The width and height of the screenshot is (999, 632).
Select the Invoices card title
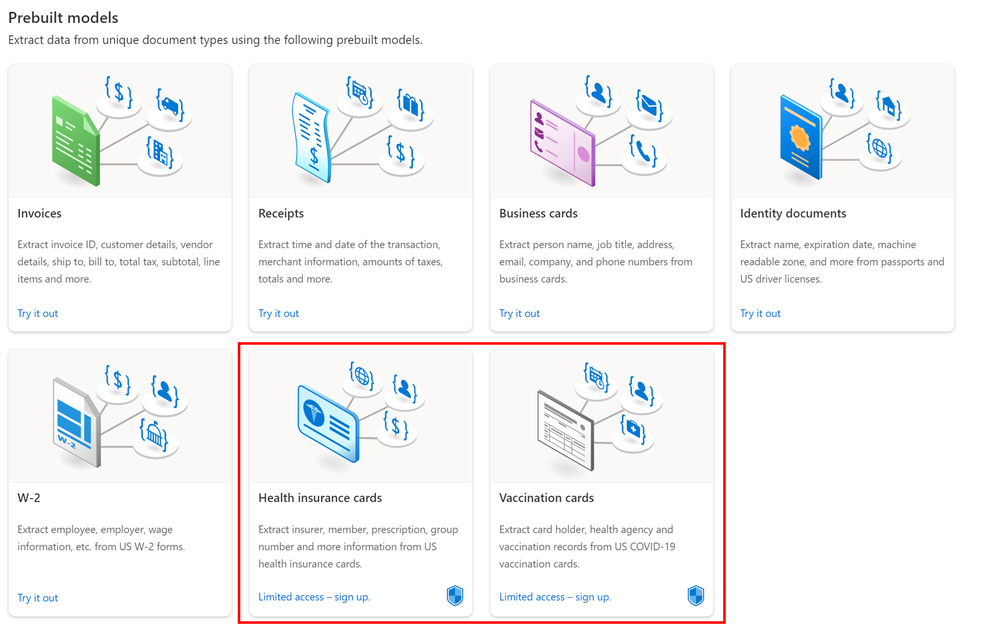click(x=40, y=213)
